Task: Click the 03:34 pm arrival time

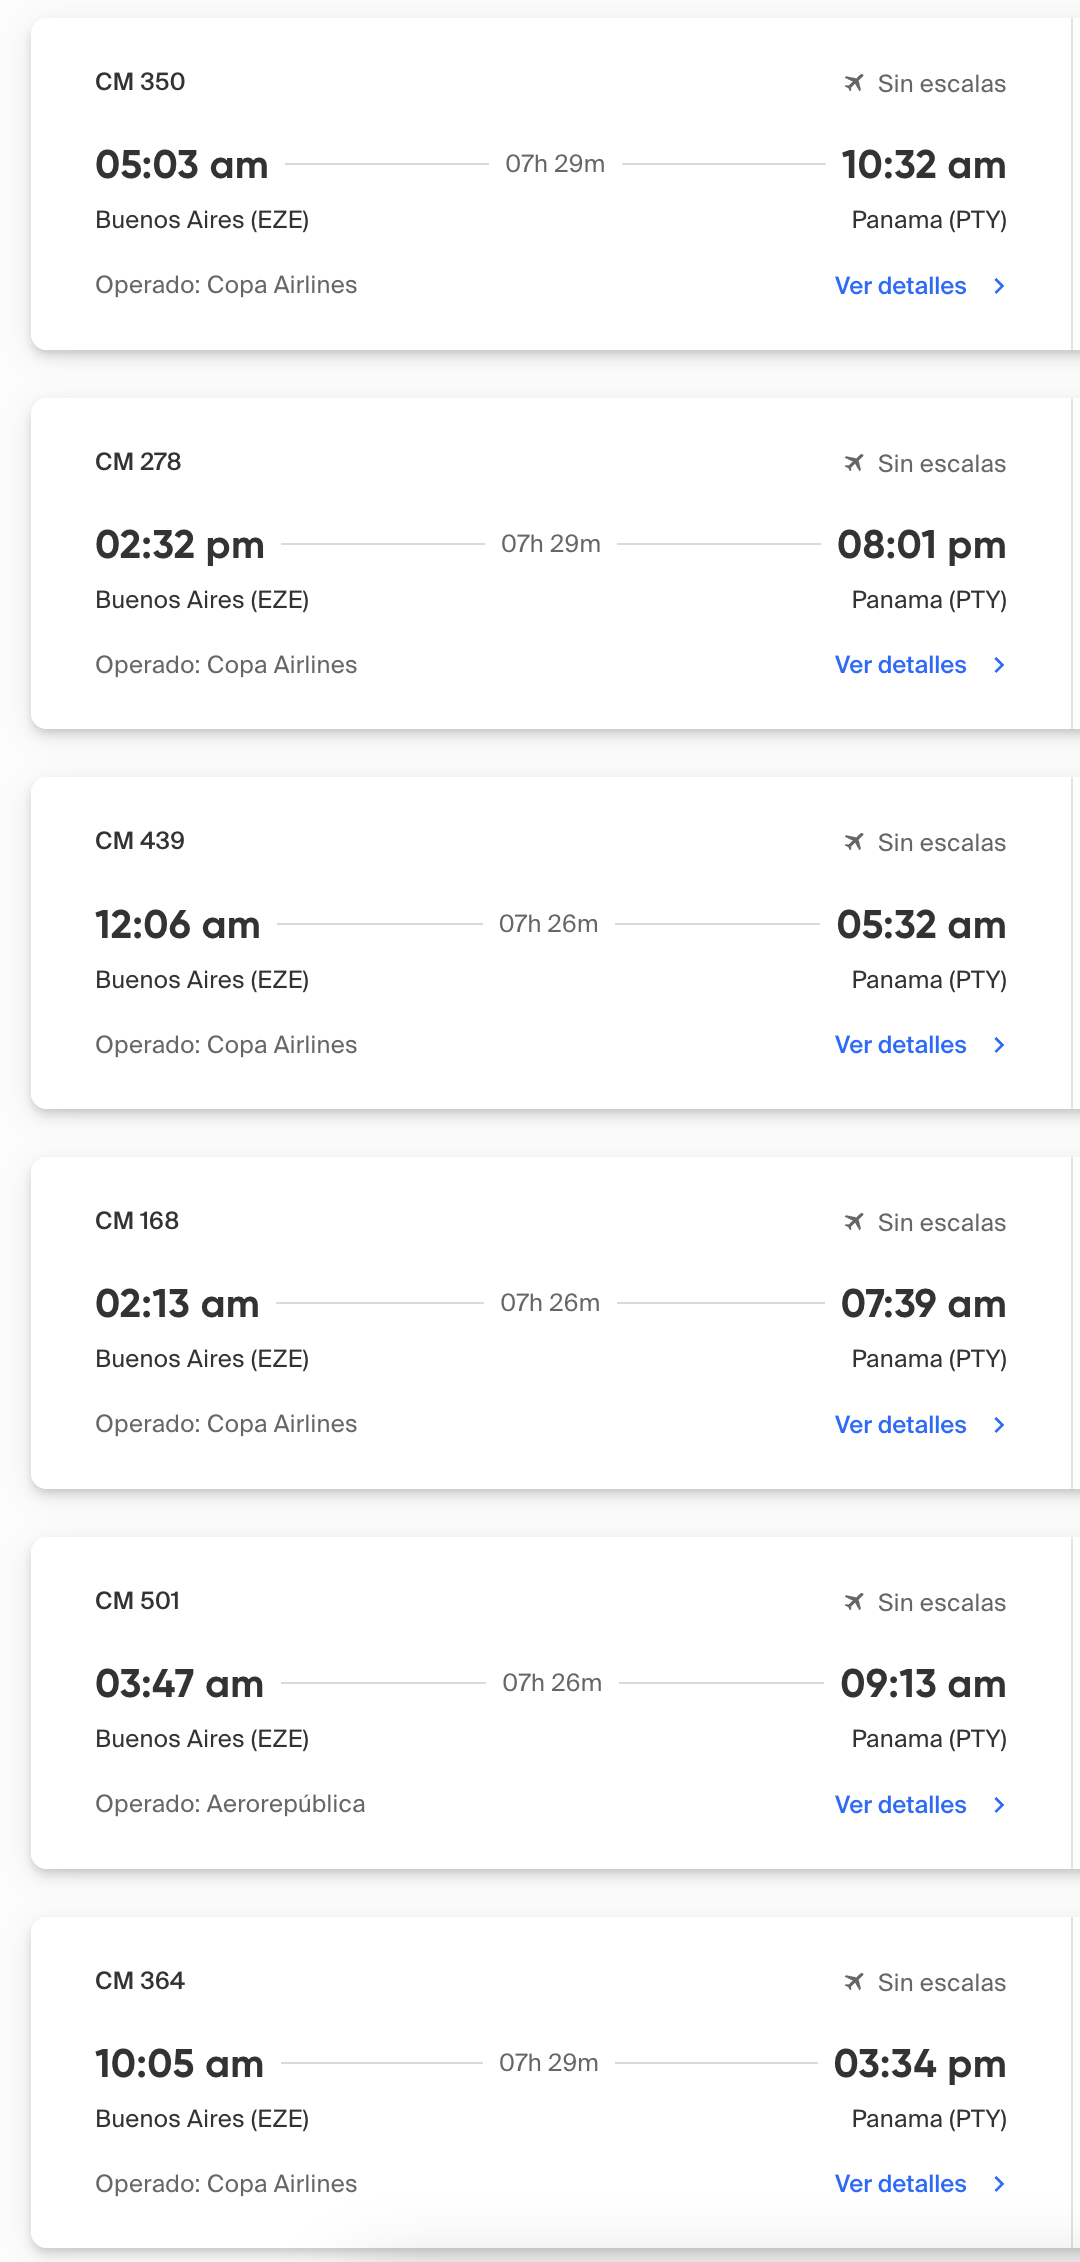Action: click(920, 2064)
